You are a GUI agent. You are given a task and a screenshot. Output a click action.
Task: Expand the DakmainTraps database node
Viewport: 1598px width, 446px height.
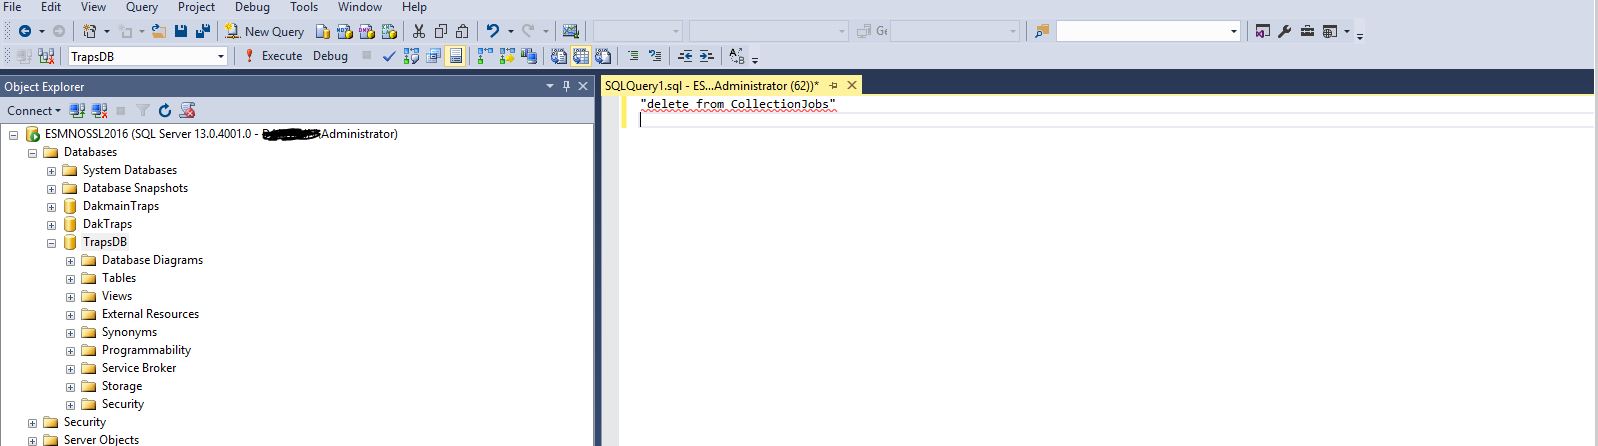tap(51, 207)
